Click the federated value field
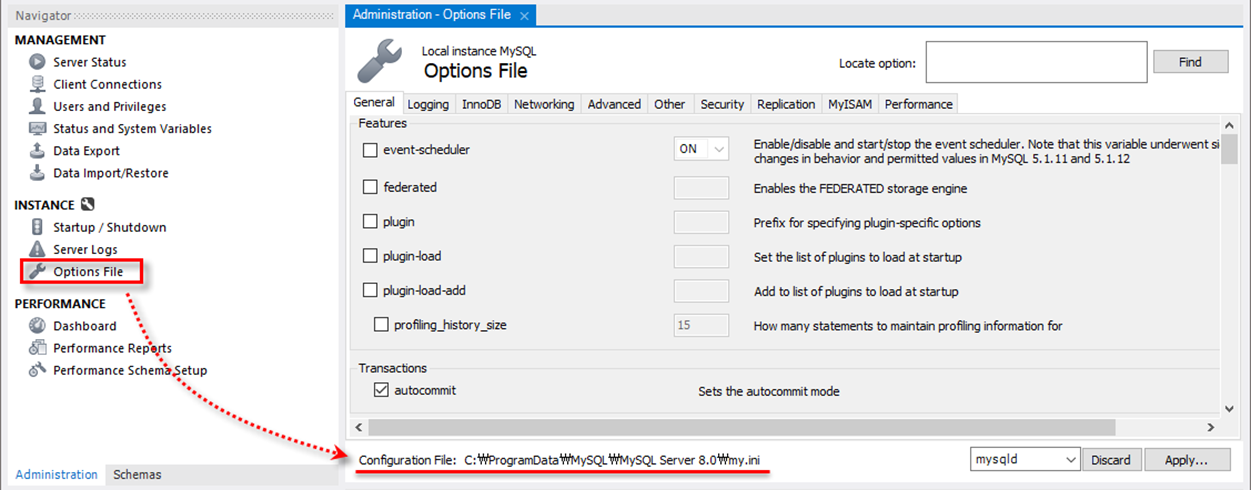Viewport: 1251px width, 490px height. pyautogui.click(x=701, y=188)
